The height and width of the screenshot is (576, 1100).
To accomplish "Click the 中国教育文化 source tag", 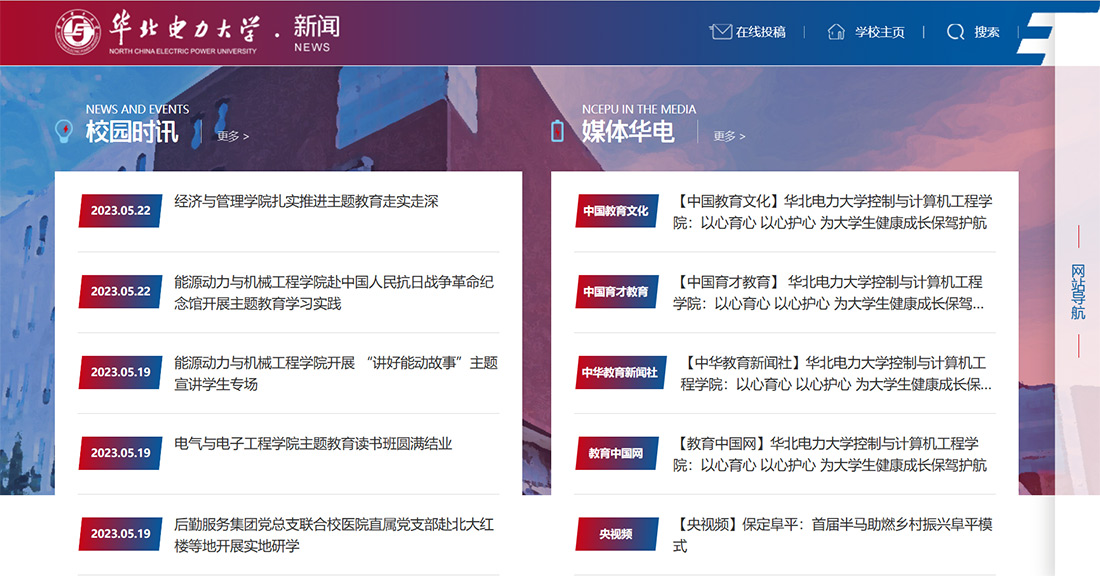I will (616, 211).
